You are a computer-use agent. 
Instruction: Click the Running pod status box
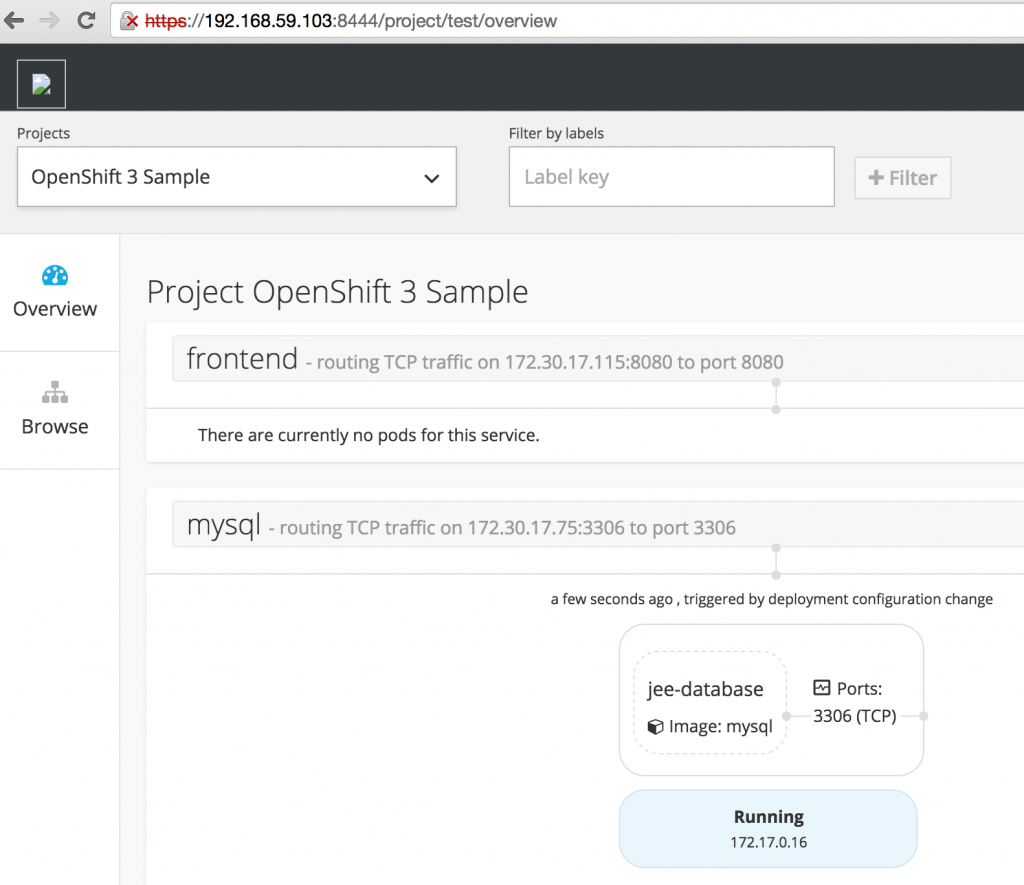[768, 829]
